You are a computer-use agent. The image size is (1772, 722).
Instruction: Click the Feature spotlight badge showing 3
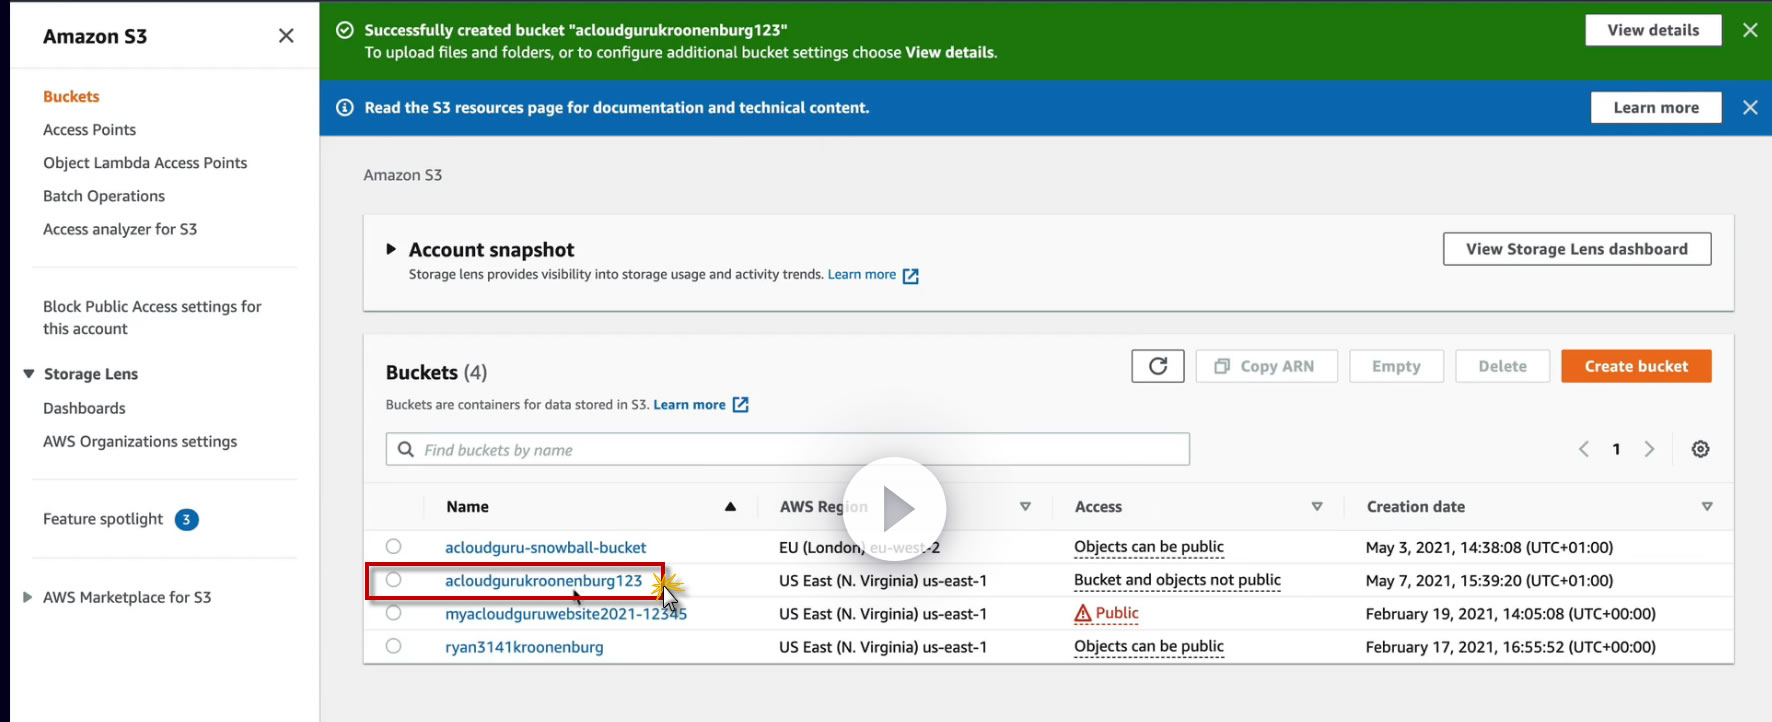pos(186,519)
